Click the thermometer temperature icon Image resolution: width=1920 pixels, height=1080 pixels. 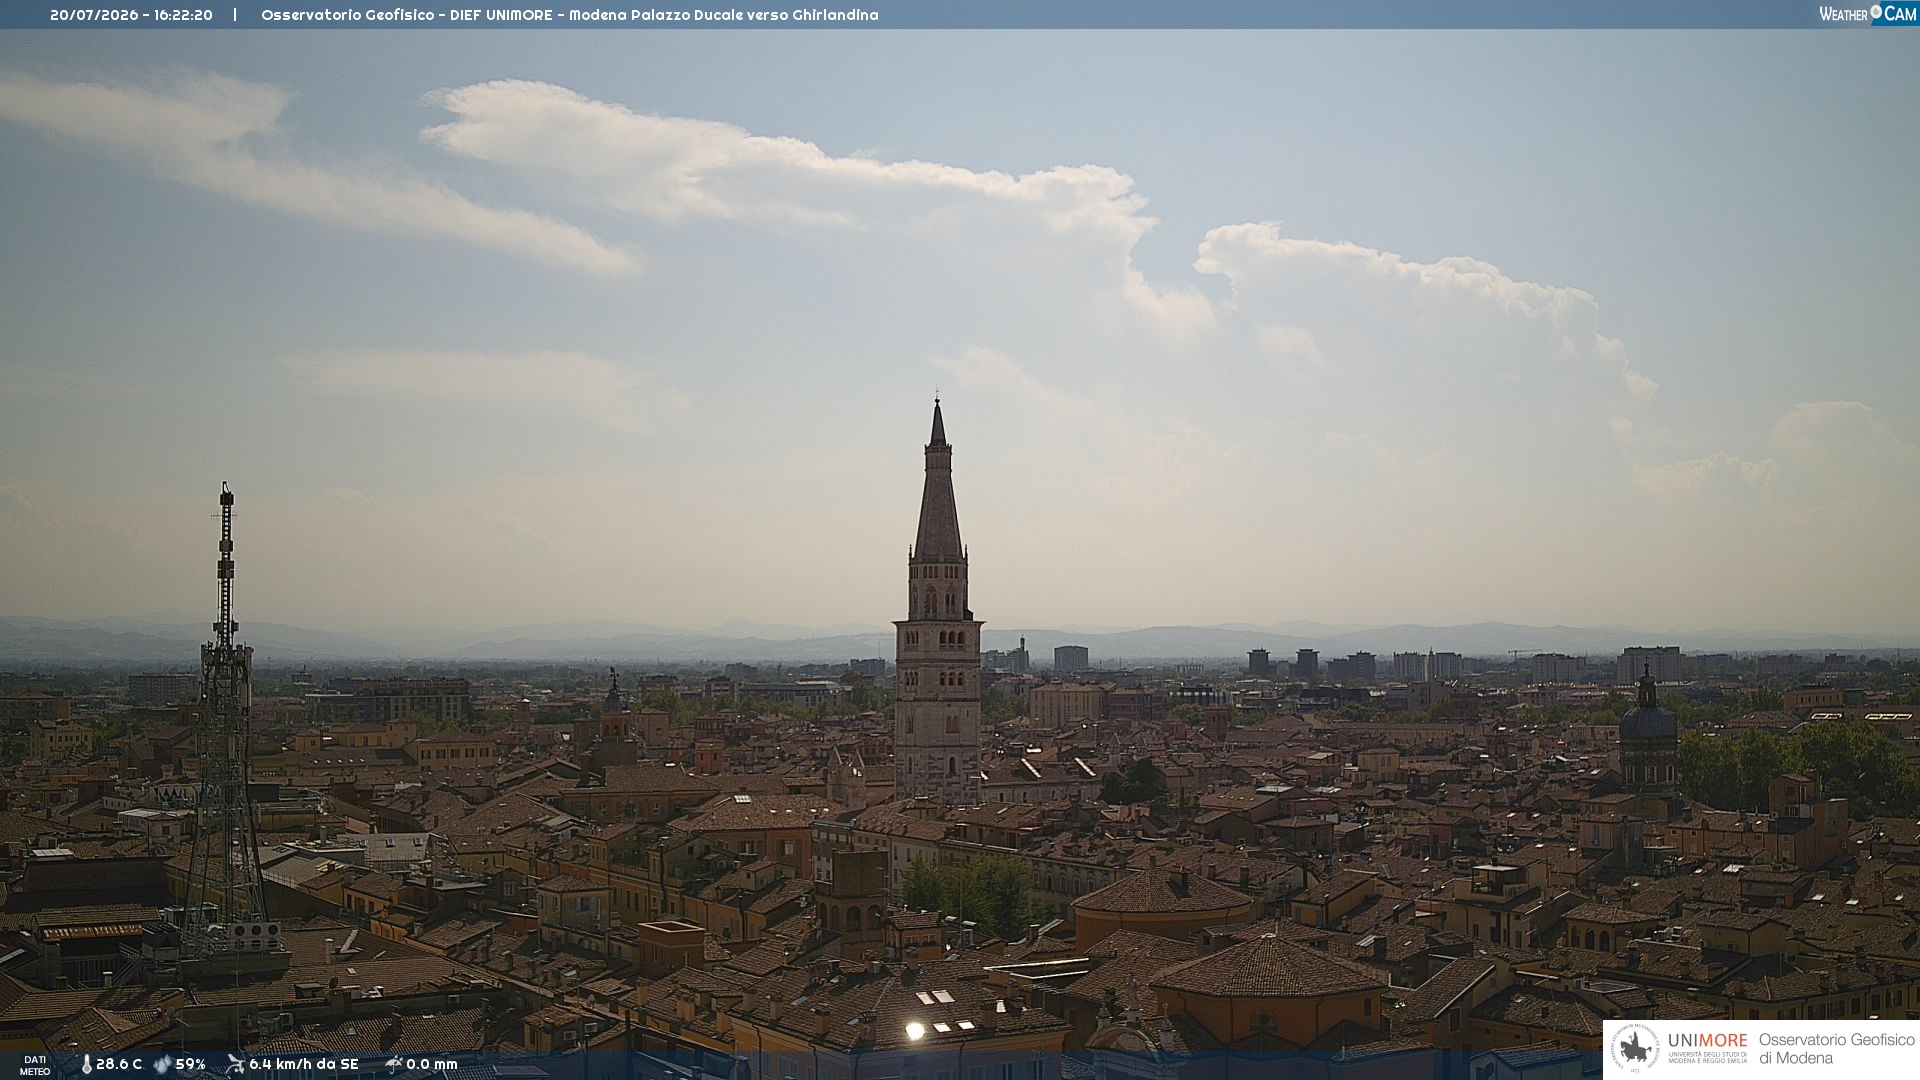pyautogui.click(x=86, y=1065)
